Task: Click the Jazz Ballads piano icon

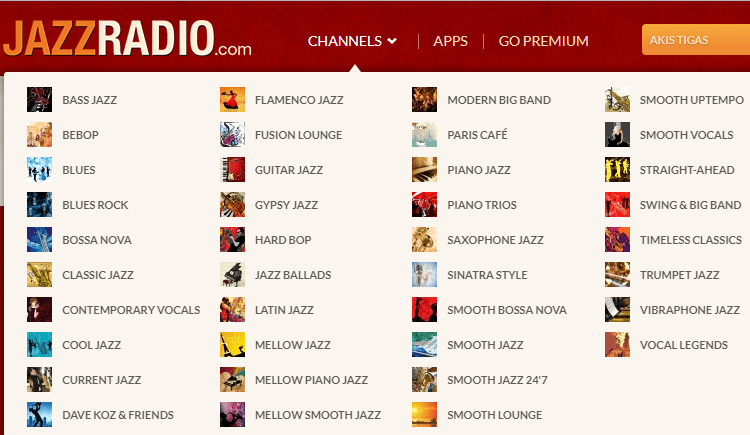Action: point(232,274)
